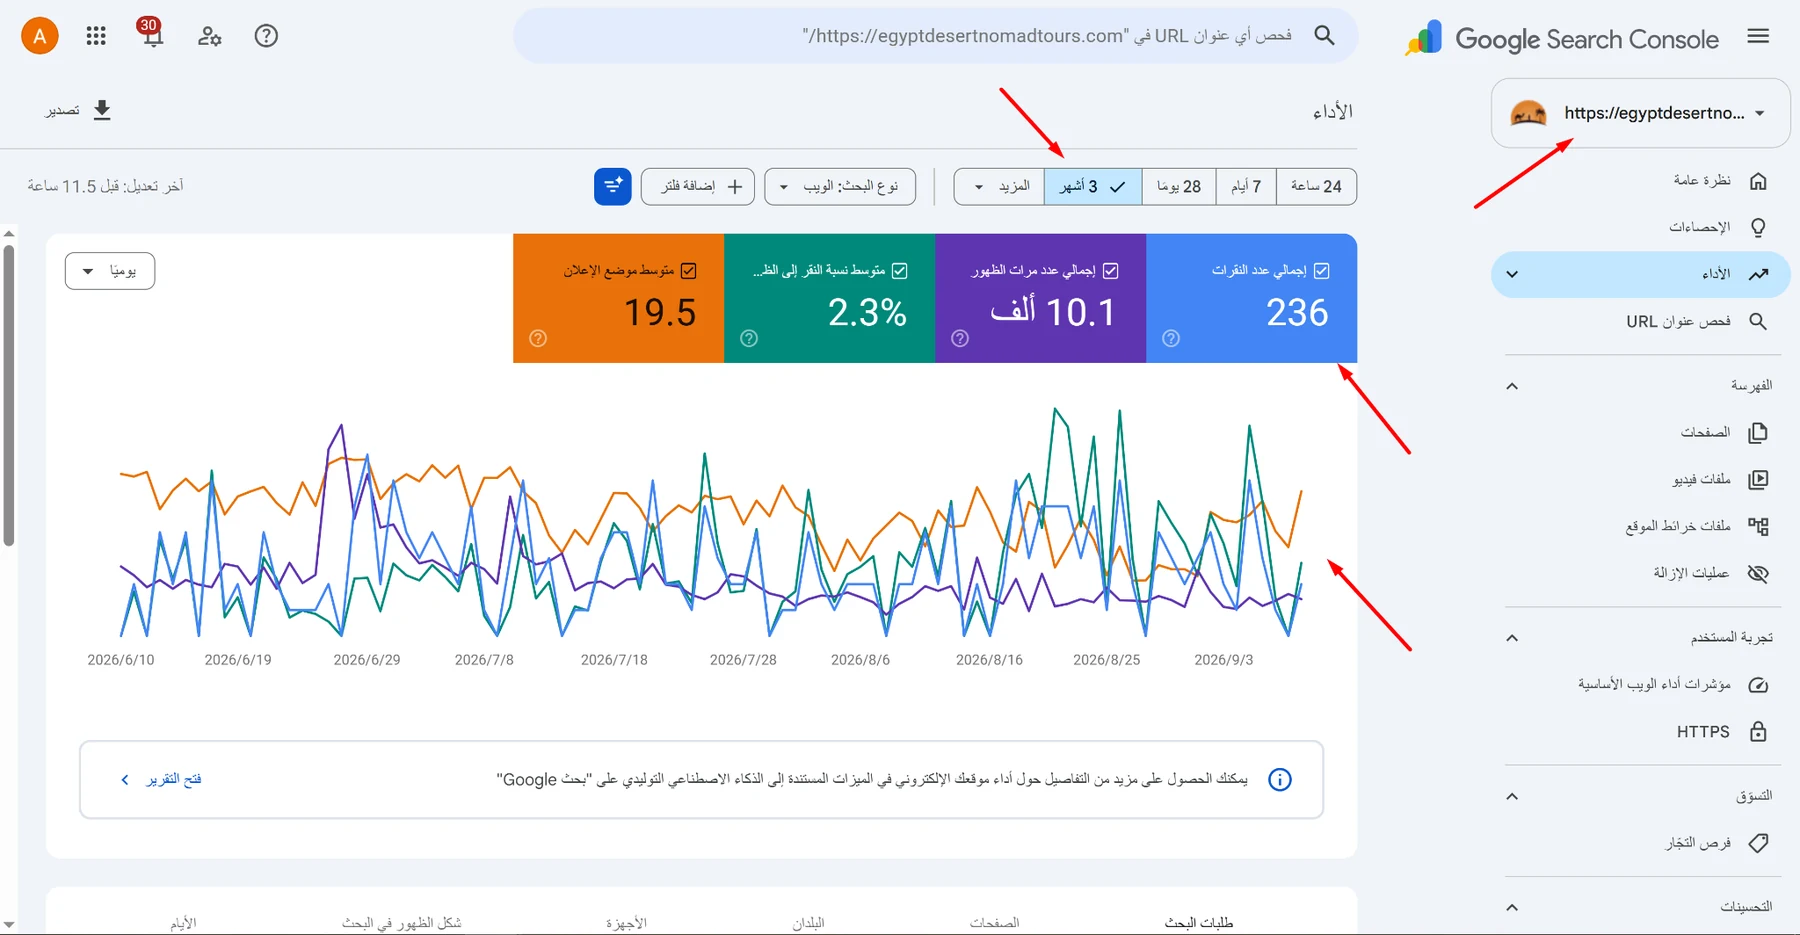Click the search magnifier icon in URL bar
Viewport: 1800px width, 935px height.
pyautogui.click(x=1324, y=36)
